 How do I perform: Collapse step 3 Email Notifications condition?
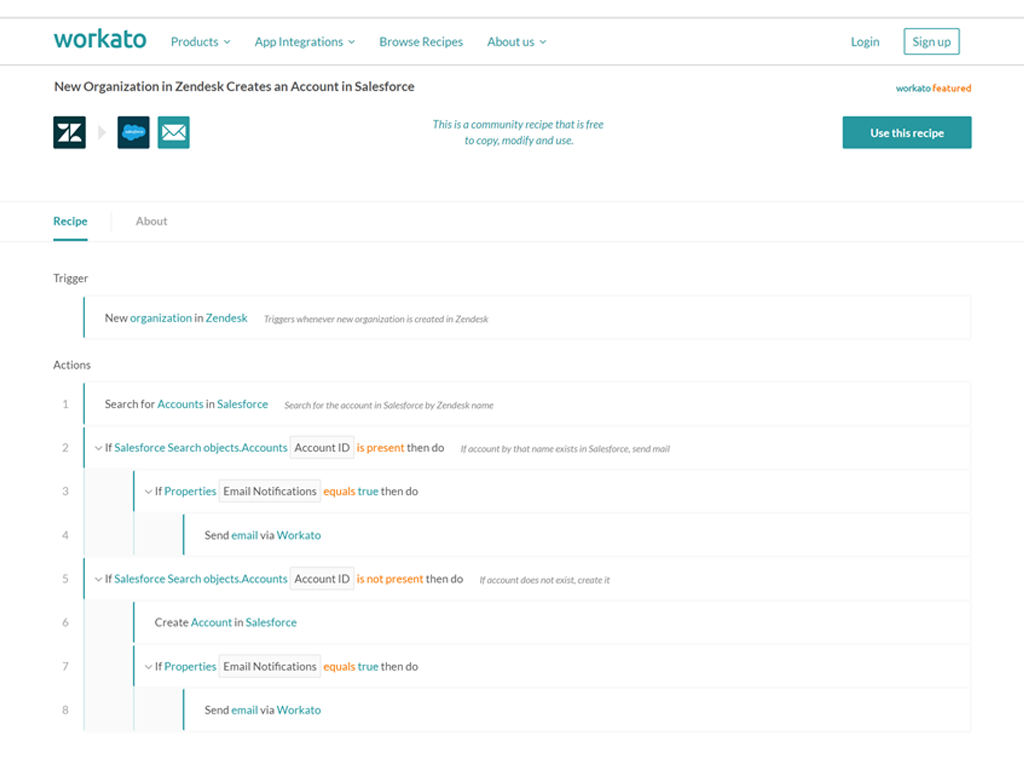pyautogui.click(x=148, y=492)
